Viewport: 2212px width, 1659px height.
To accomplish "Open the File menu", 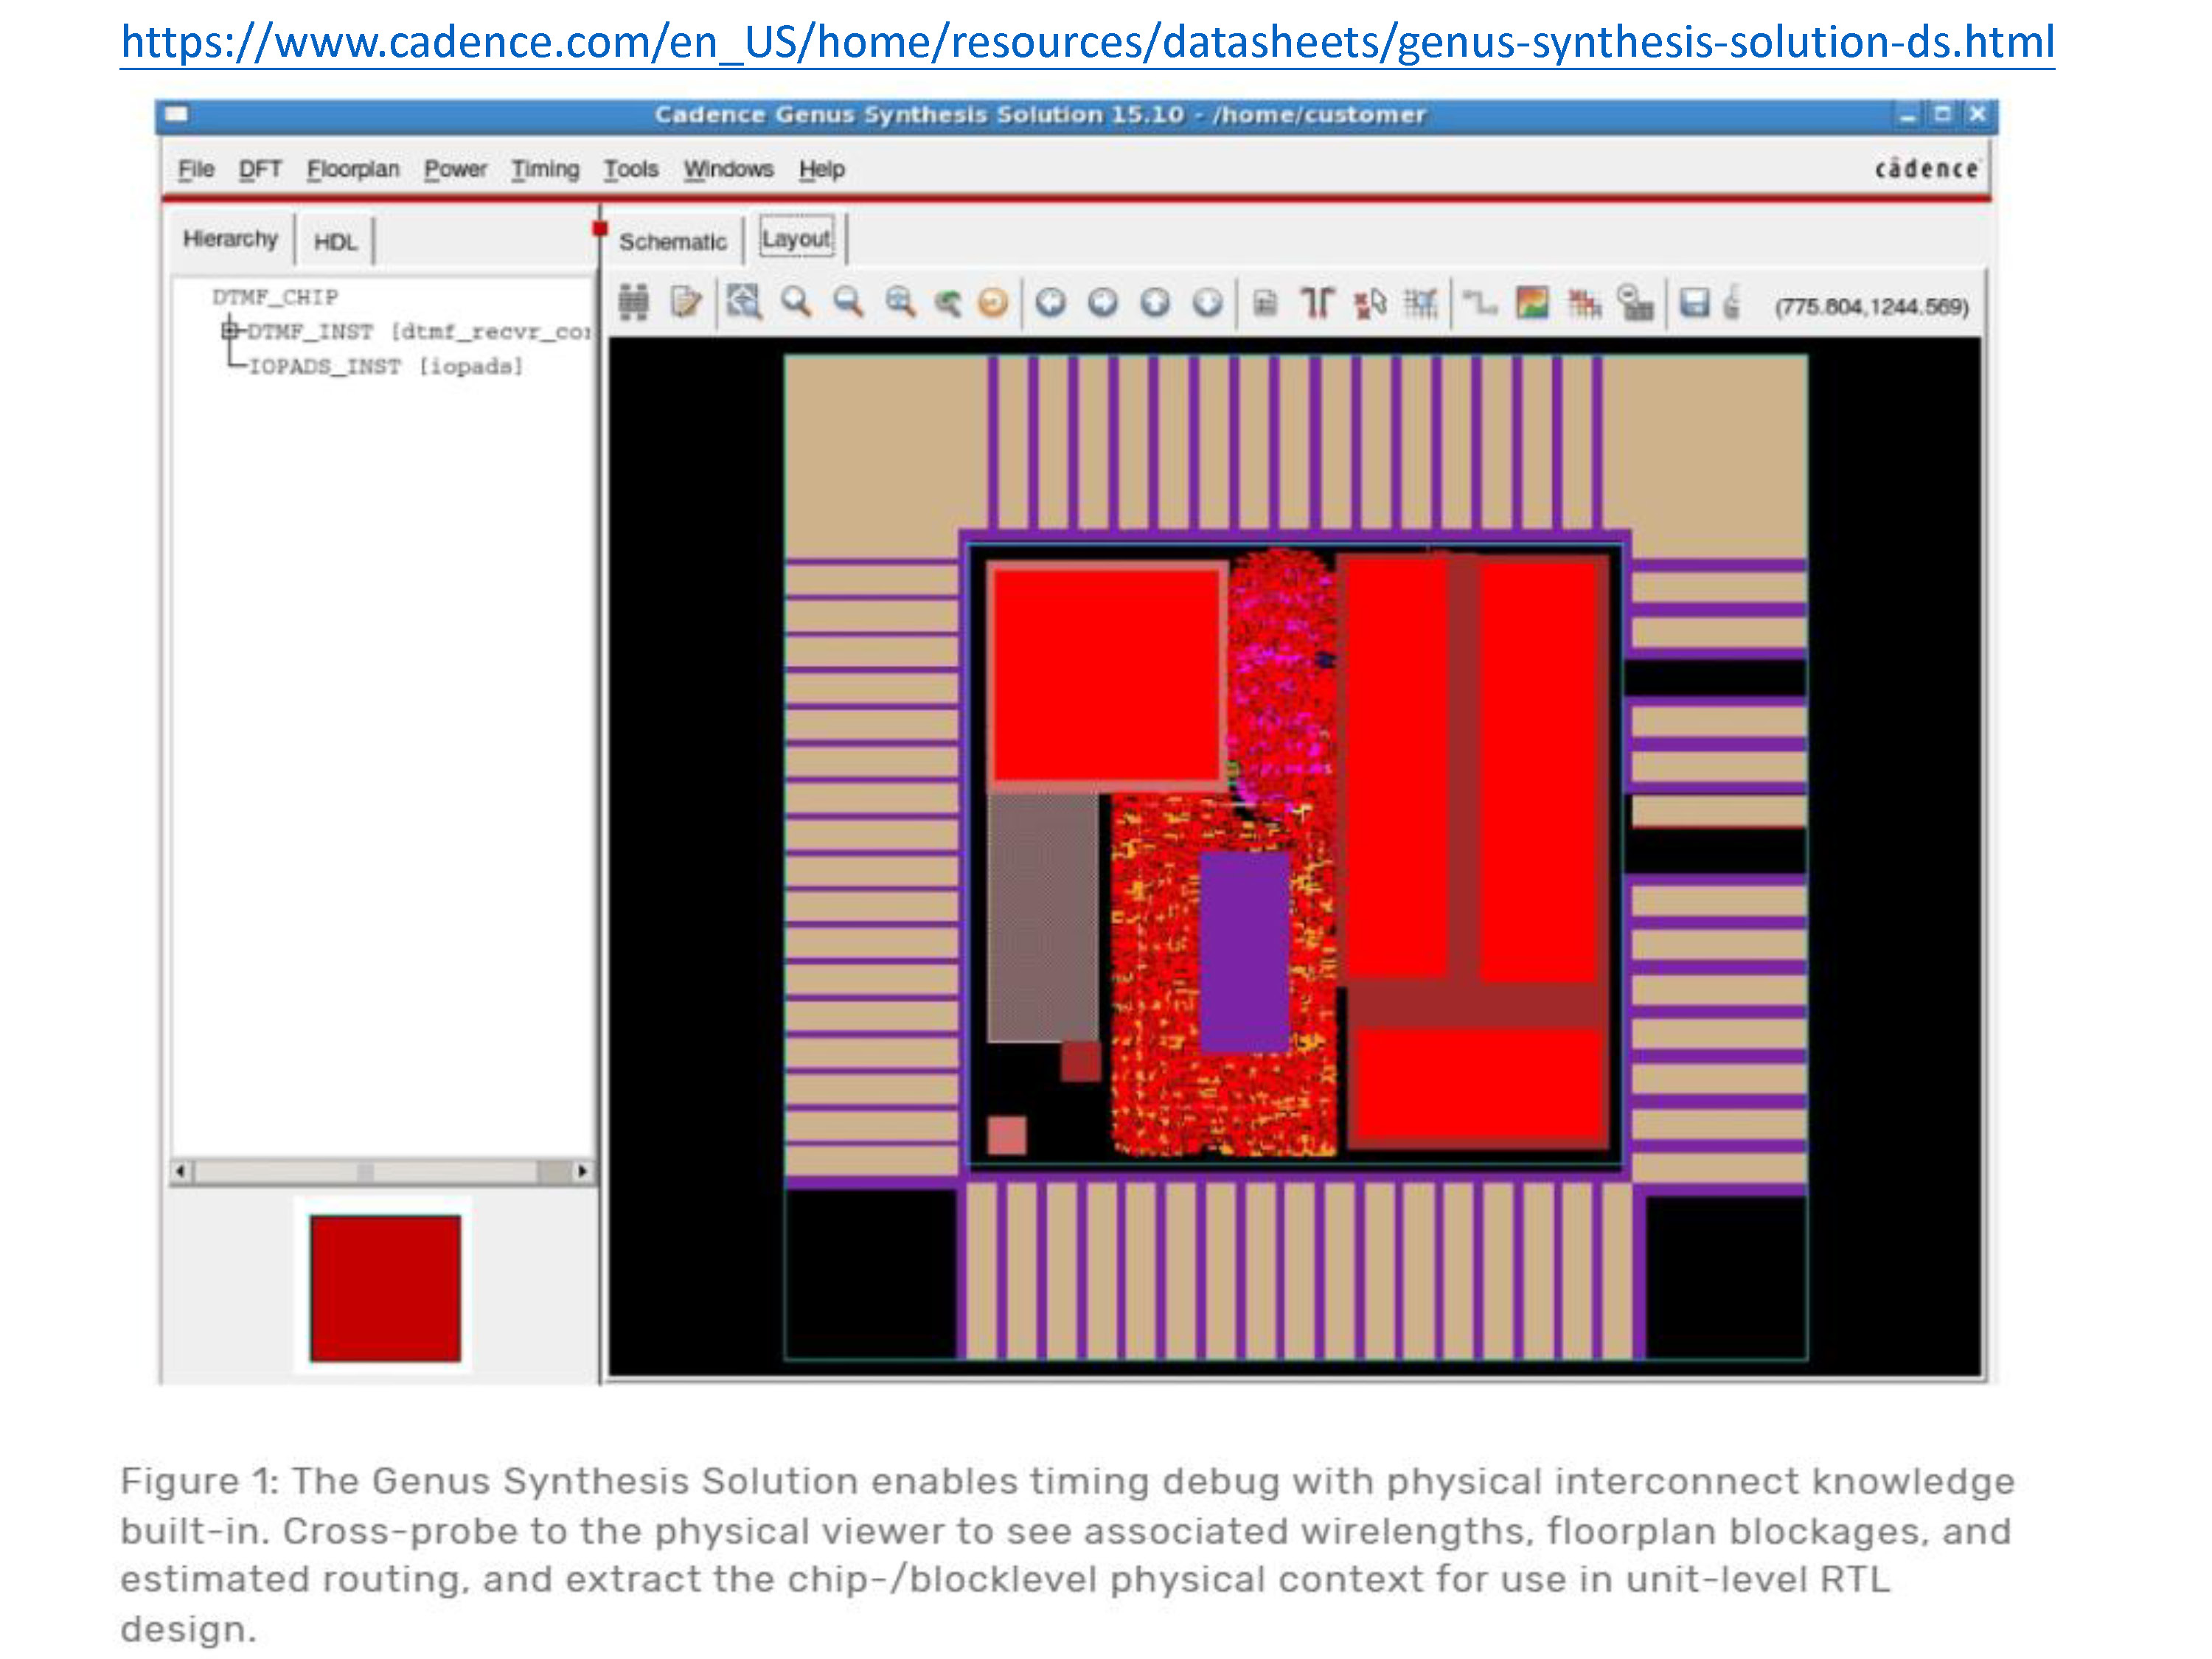I will point(196,169).
